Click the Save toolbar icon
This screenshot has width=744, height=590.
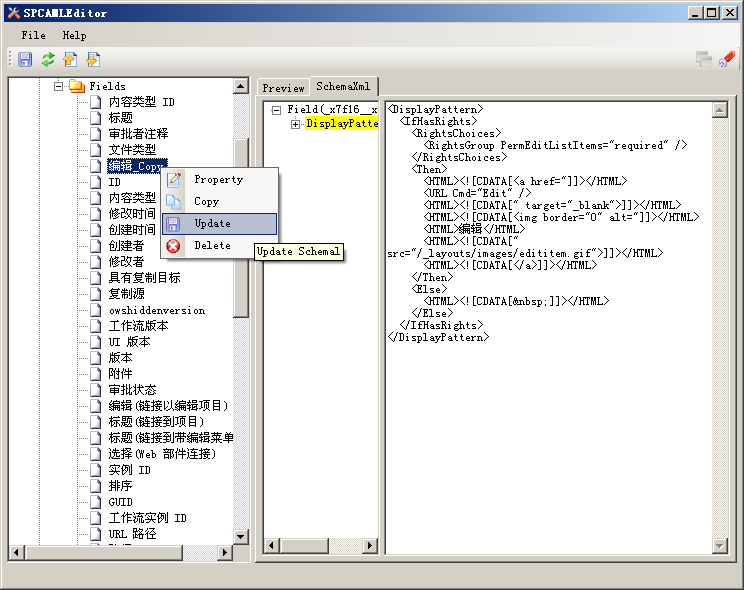click(25, 60)
